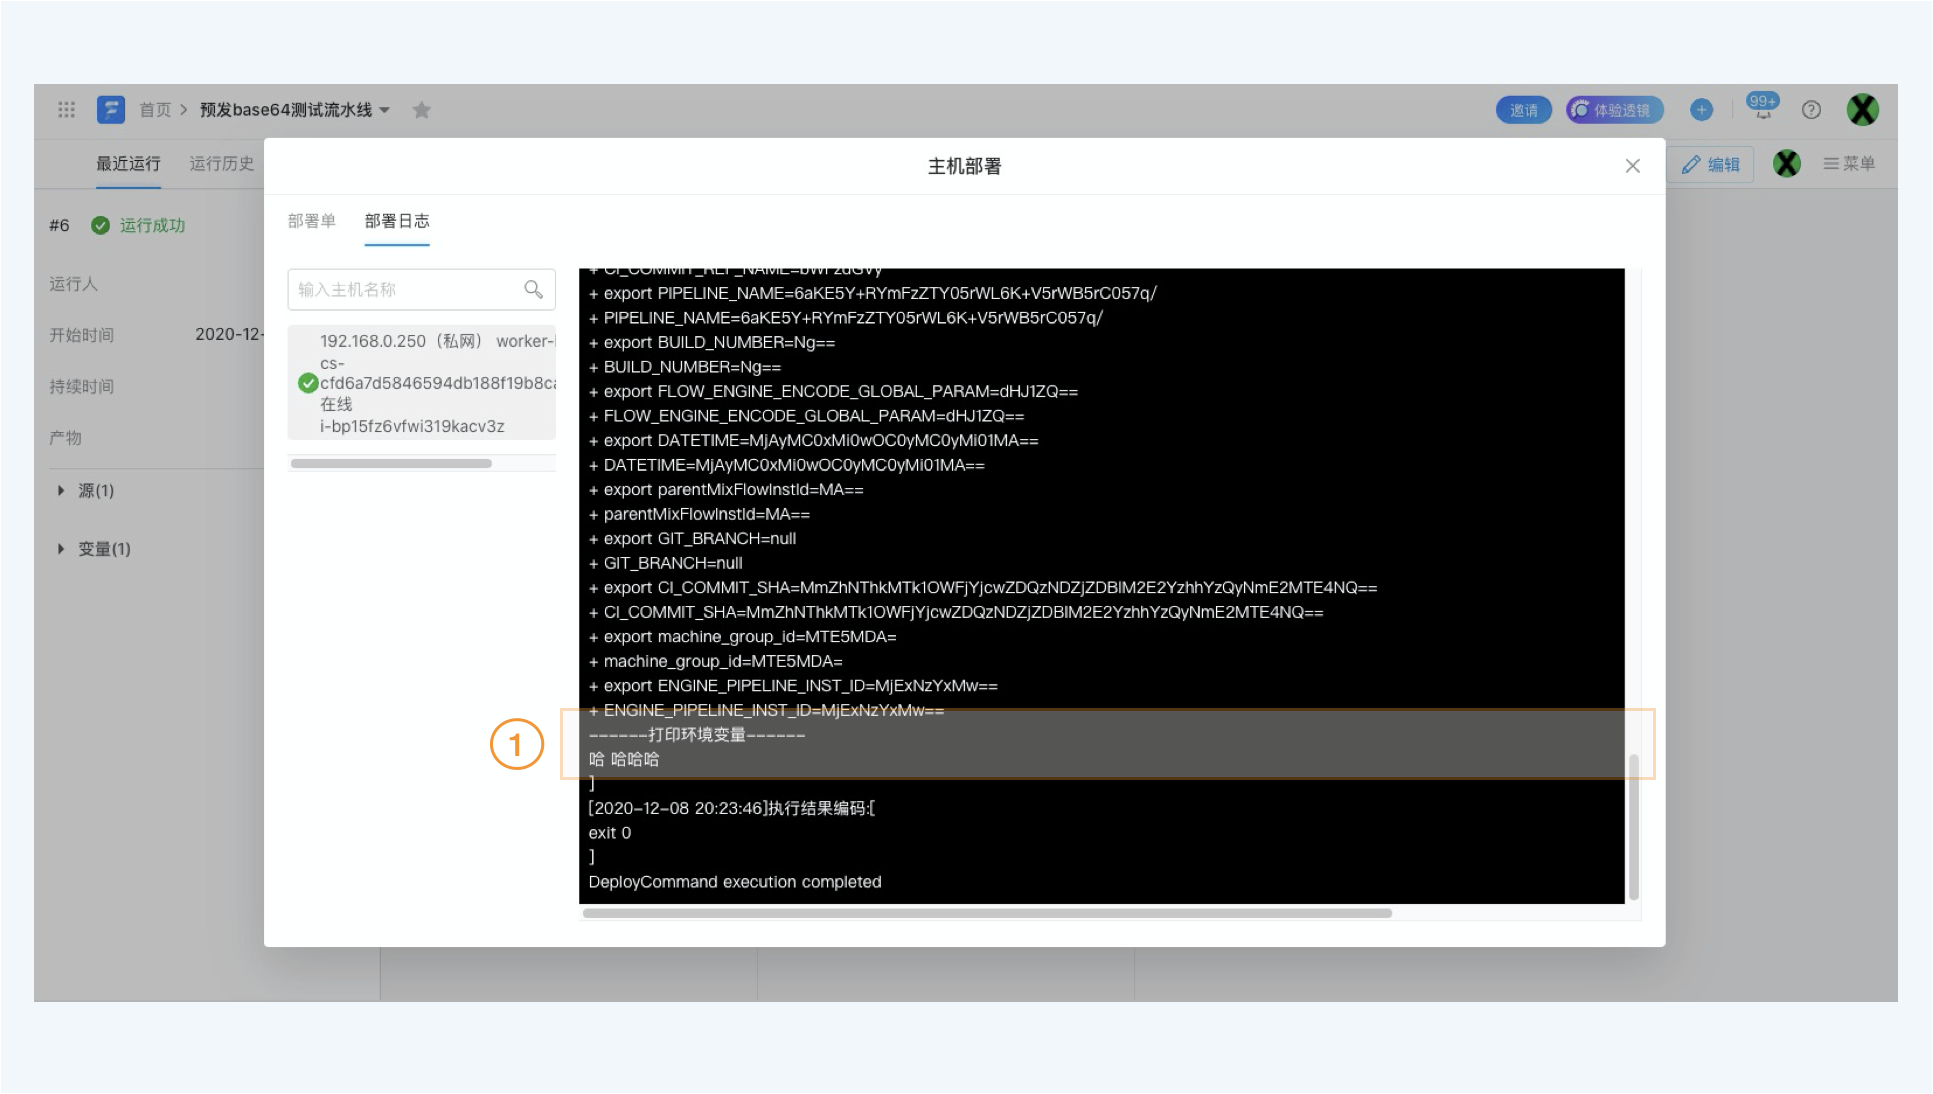Click the Flow product logo icon
This screenshot has width=1933, height=1094.
111,110
